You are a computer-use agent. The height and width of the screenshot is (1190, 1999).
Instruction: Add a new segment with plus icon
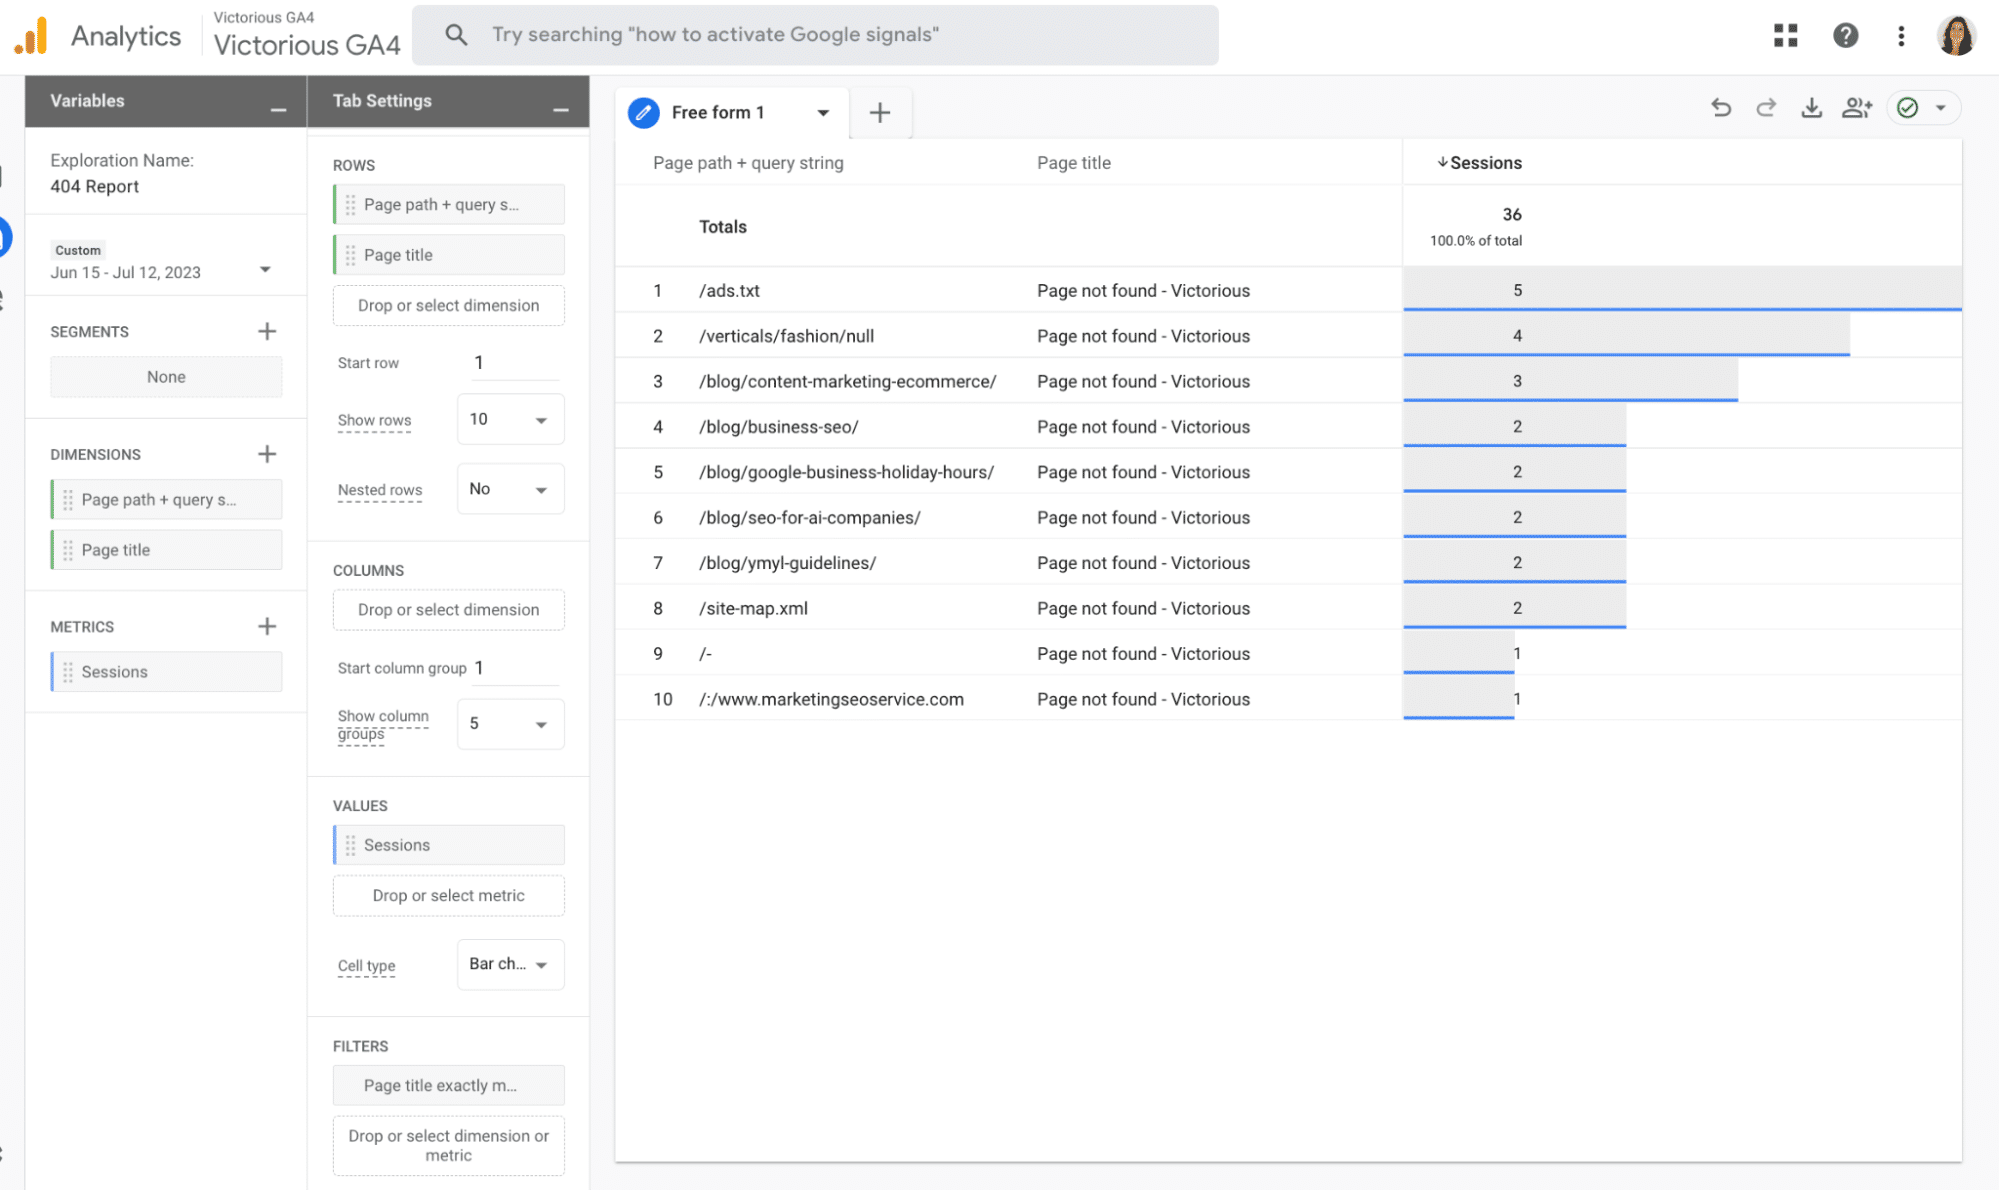tap(267, 331)
